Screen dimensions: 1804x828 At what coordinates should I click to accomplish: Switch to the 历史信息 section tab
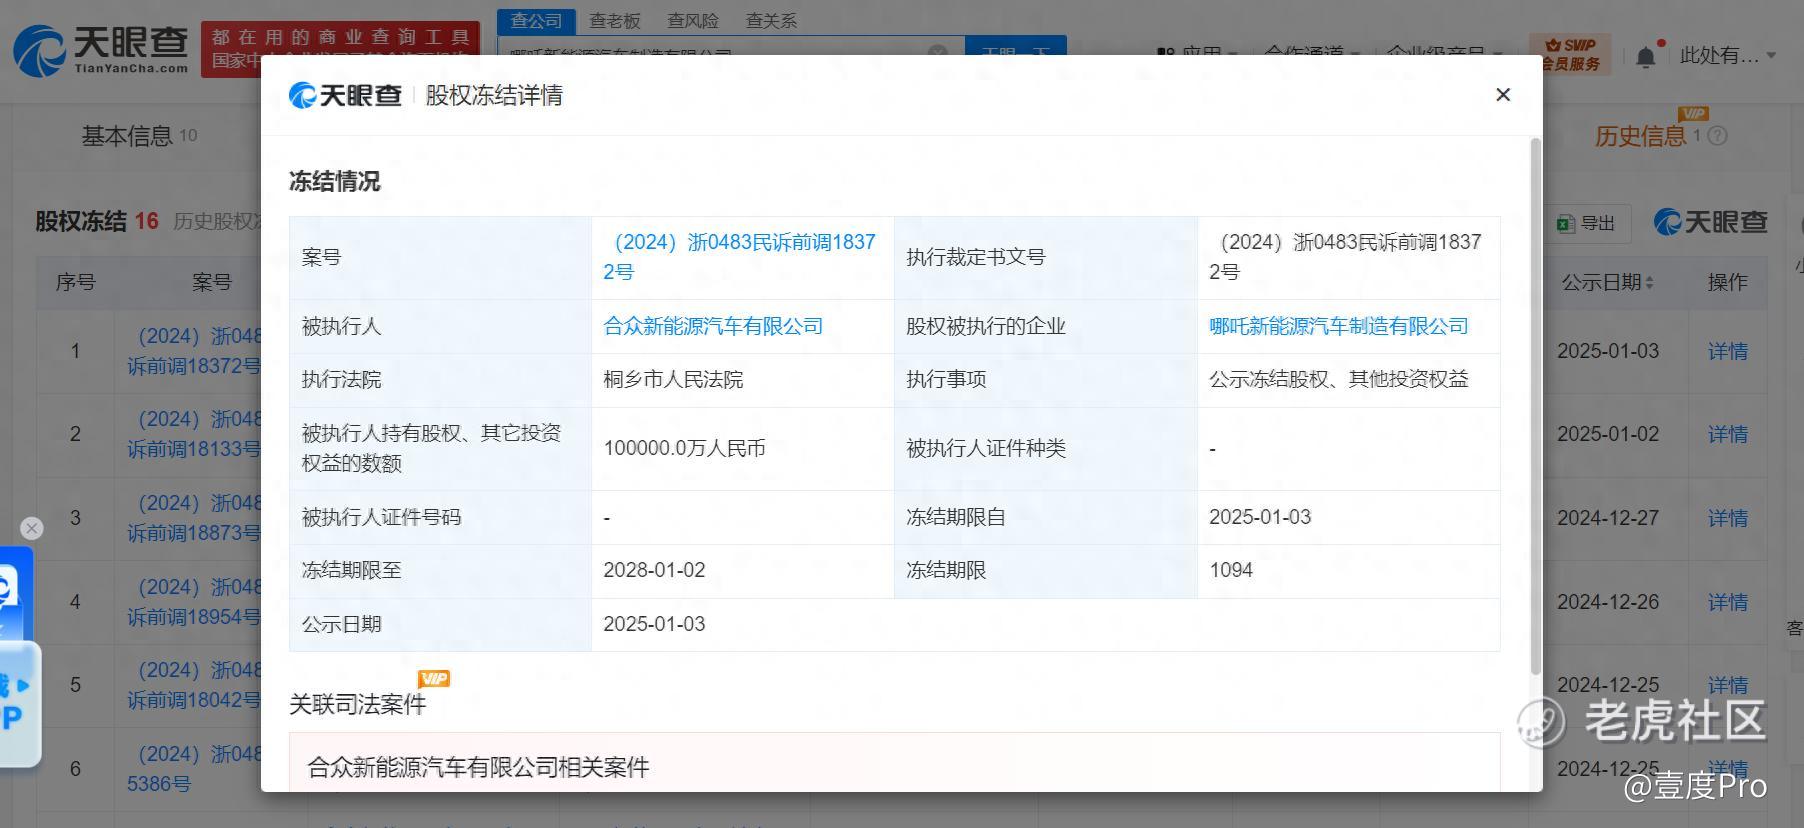[x=1640, y=136]
